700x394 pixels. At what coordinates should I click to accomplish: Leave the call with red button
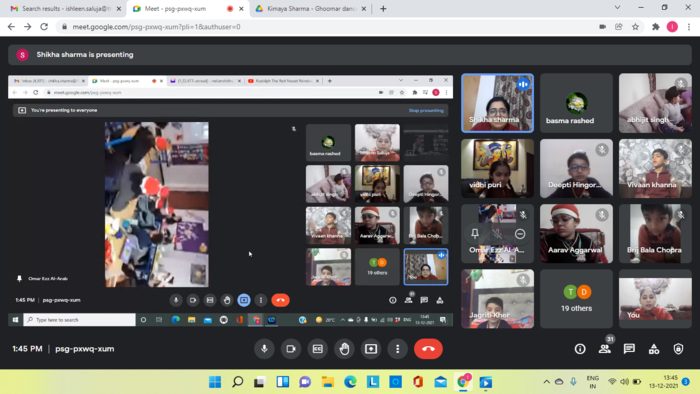pyautogui.click(x=428, y=349)
